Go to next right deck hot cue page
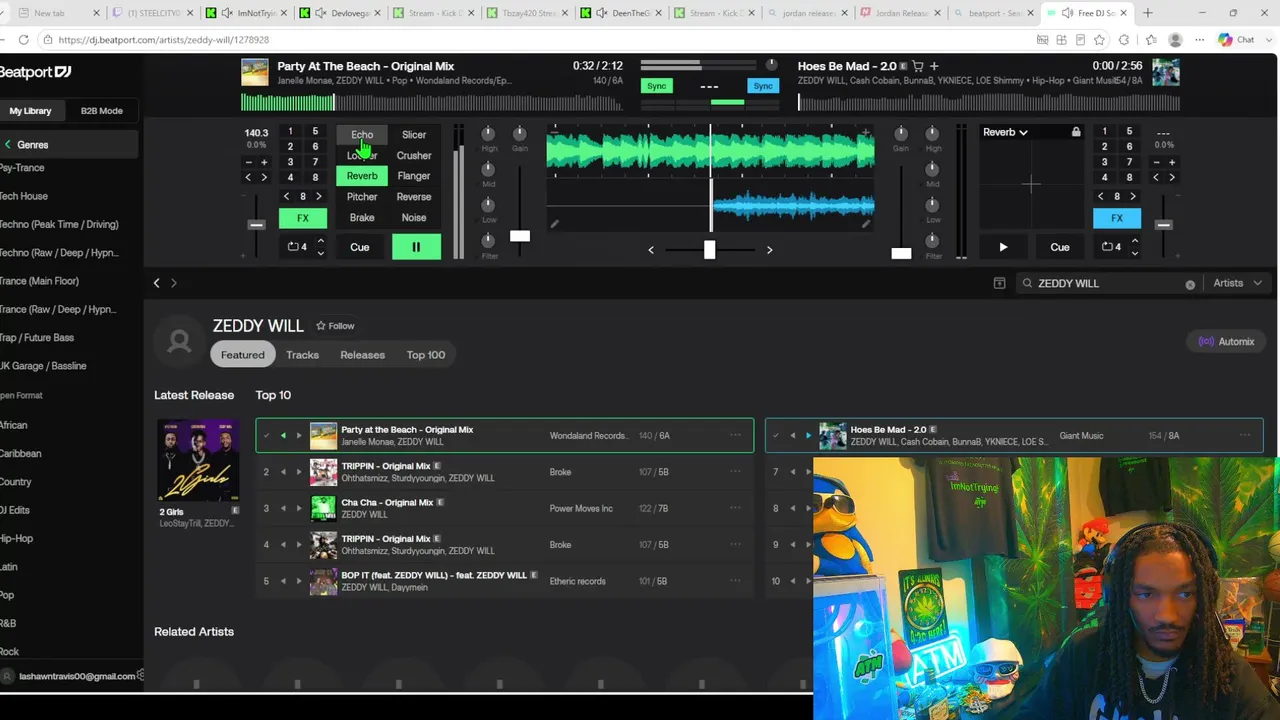The width and height of the screenshot is (1280, 720). [1133, 197]
